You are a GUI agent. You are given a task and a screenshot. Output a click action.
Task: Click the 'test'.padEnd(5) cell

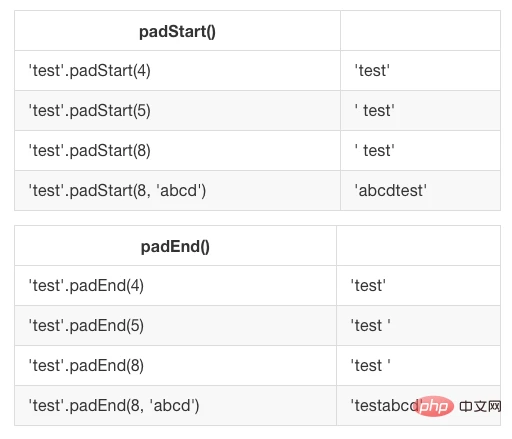pyautogui.click(x=175, y=326)
